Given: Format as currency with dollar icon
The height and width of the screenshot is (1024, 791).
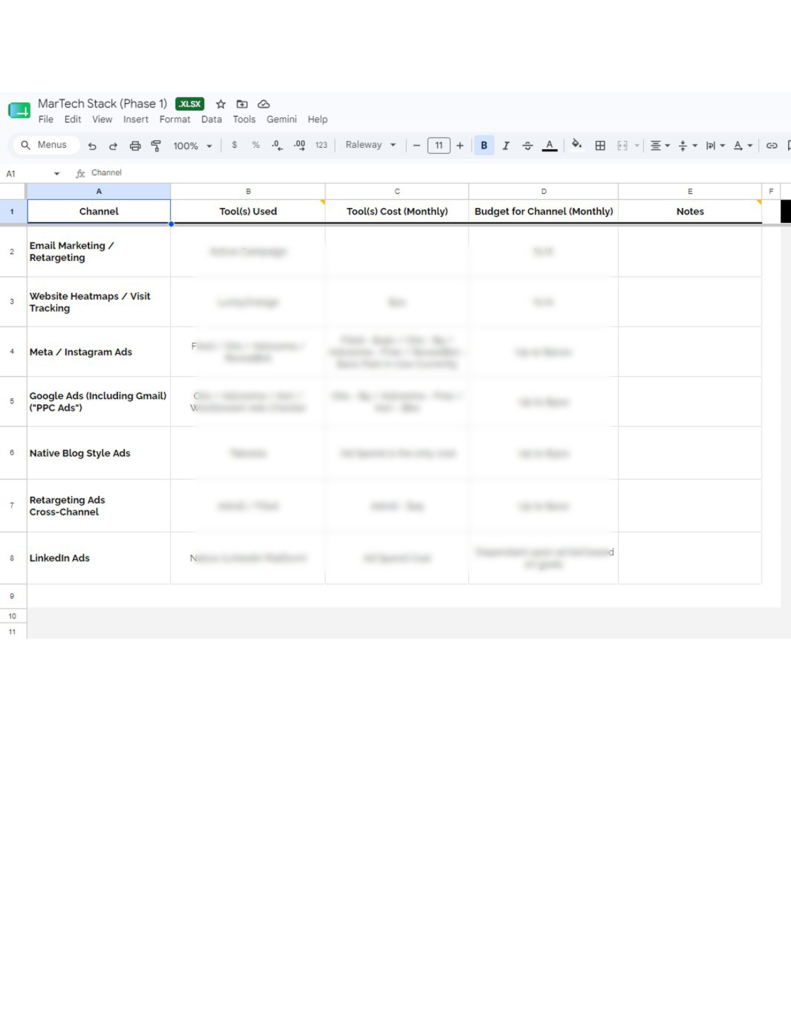Looking at the screenshot, I should 234,145.
